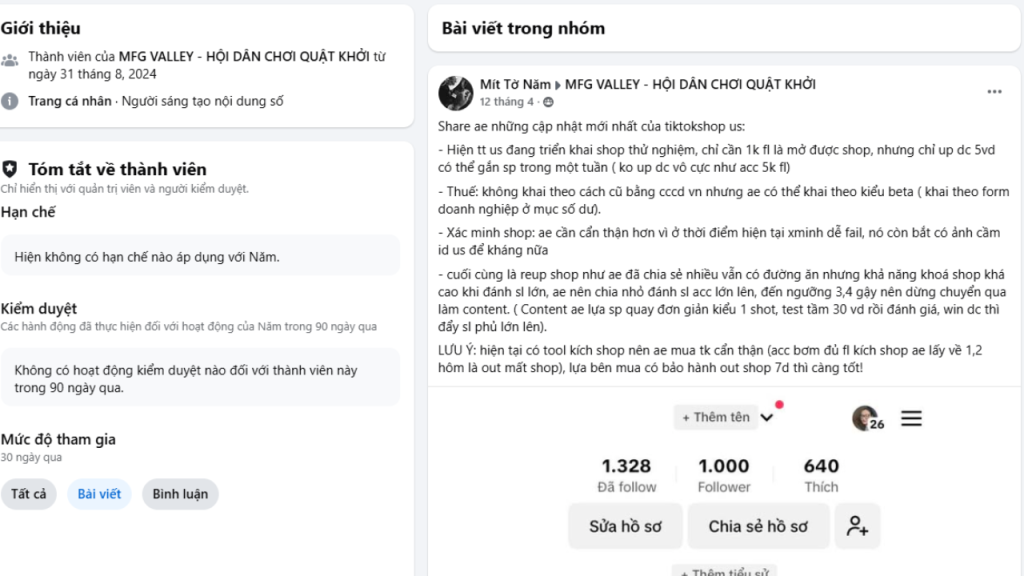Open MFG VALLEY group link in post header
The height and width of the screenshot is (576, 1024).
click(691, 85)
